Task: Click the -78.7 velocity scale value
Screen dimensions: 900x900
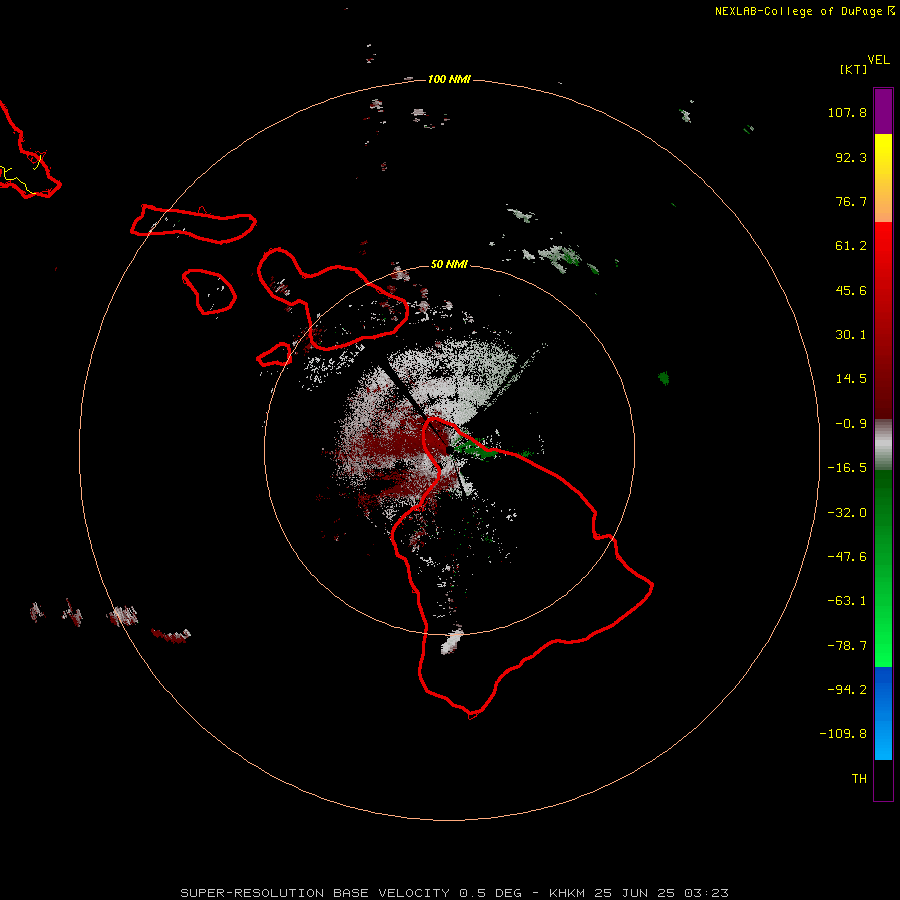Action: point(847,646)
